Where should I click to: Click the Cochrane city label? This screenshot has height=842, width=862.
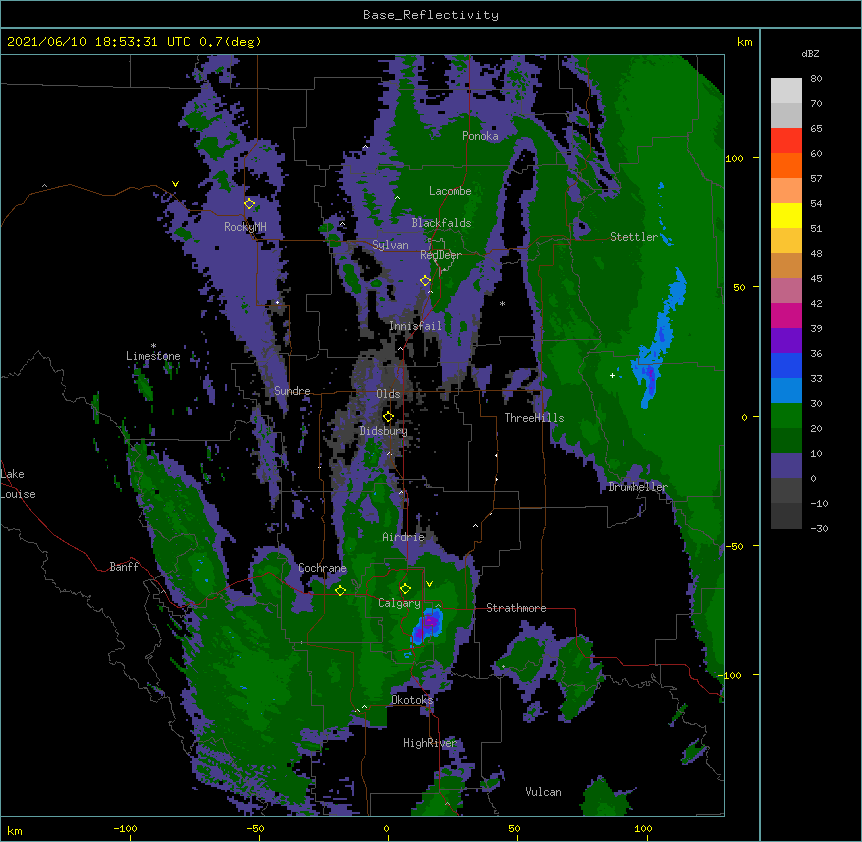pyautogui.click(x=322, y=568)
